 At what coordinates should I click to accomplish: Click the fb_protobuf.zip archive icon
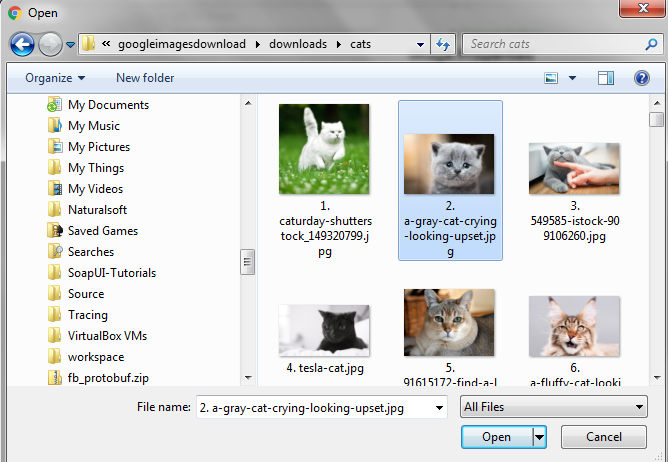pos(55,378)
